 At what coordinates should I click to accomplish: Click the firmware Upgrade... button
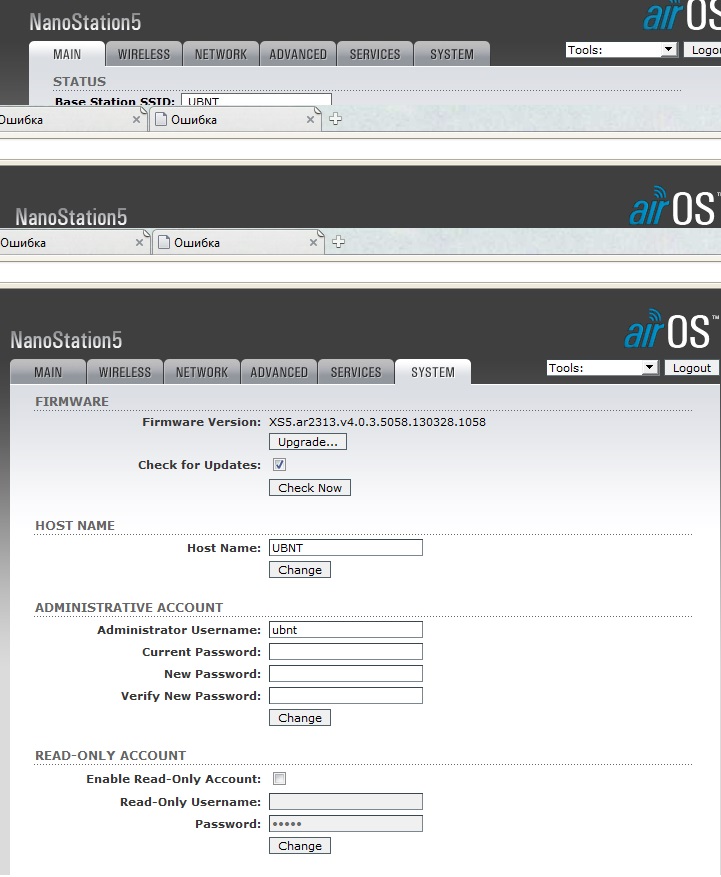coord(308,442)
